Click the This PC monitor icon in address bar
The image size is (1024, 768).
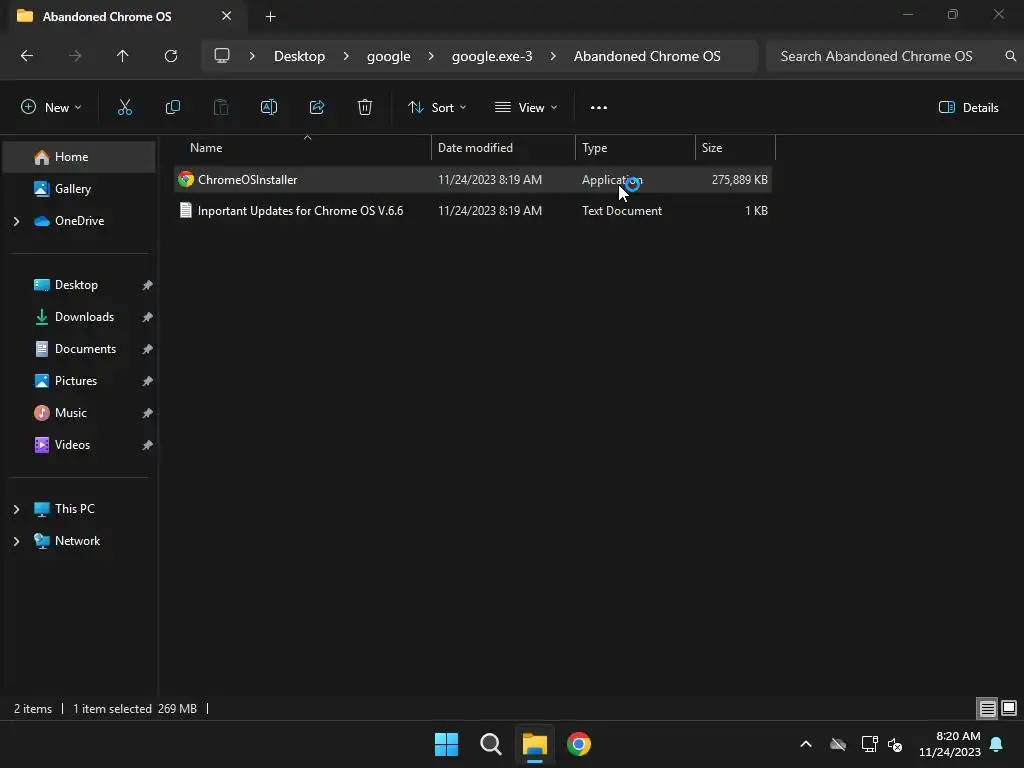pyautogui.click(x=222, y=56)
